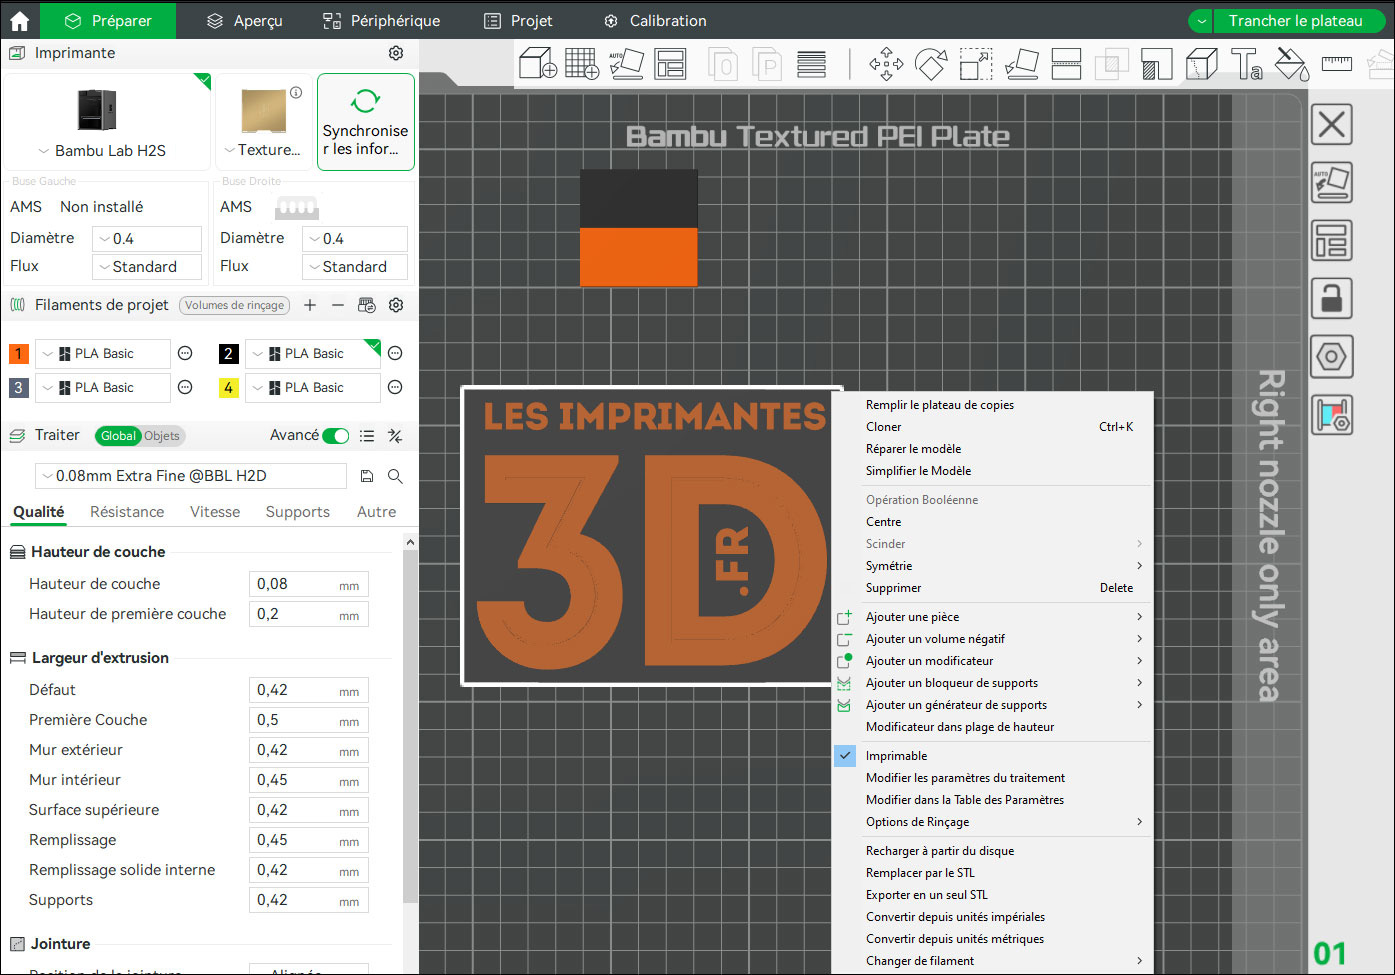
Task: Open the Text shape tool
Action: [1246, 64]
